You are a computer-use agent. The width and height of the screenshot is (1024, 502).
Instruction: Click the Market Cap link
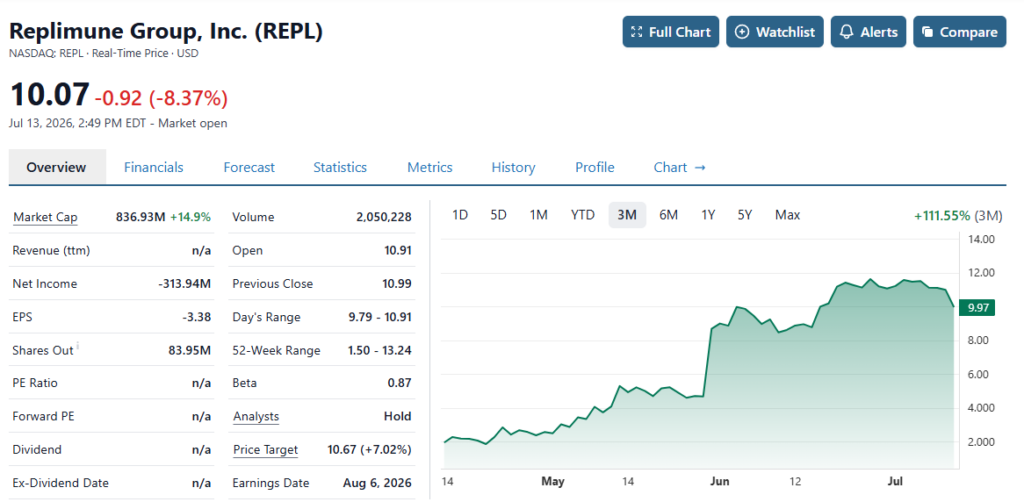coord(45,217)
